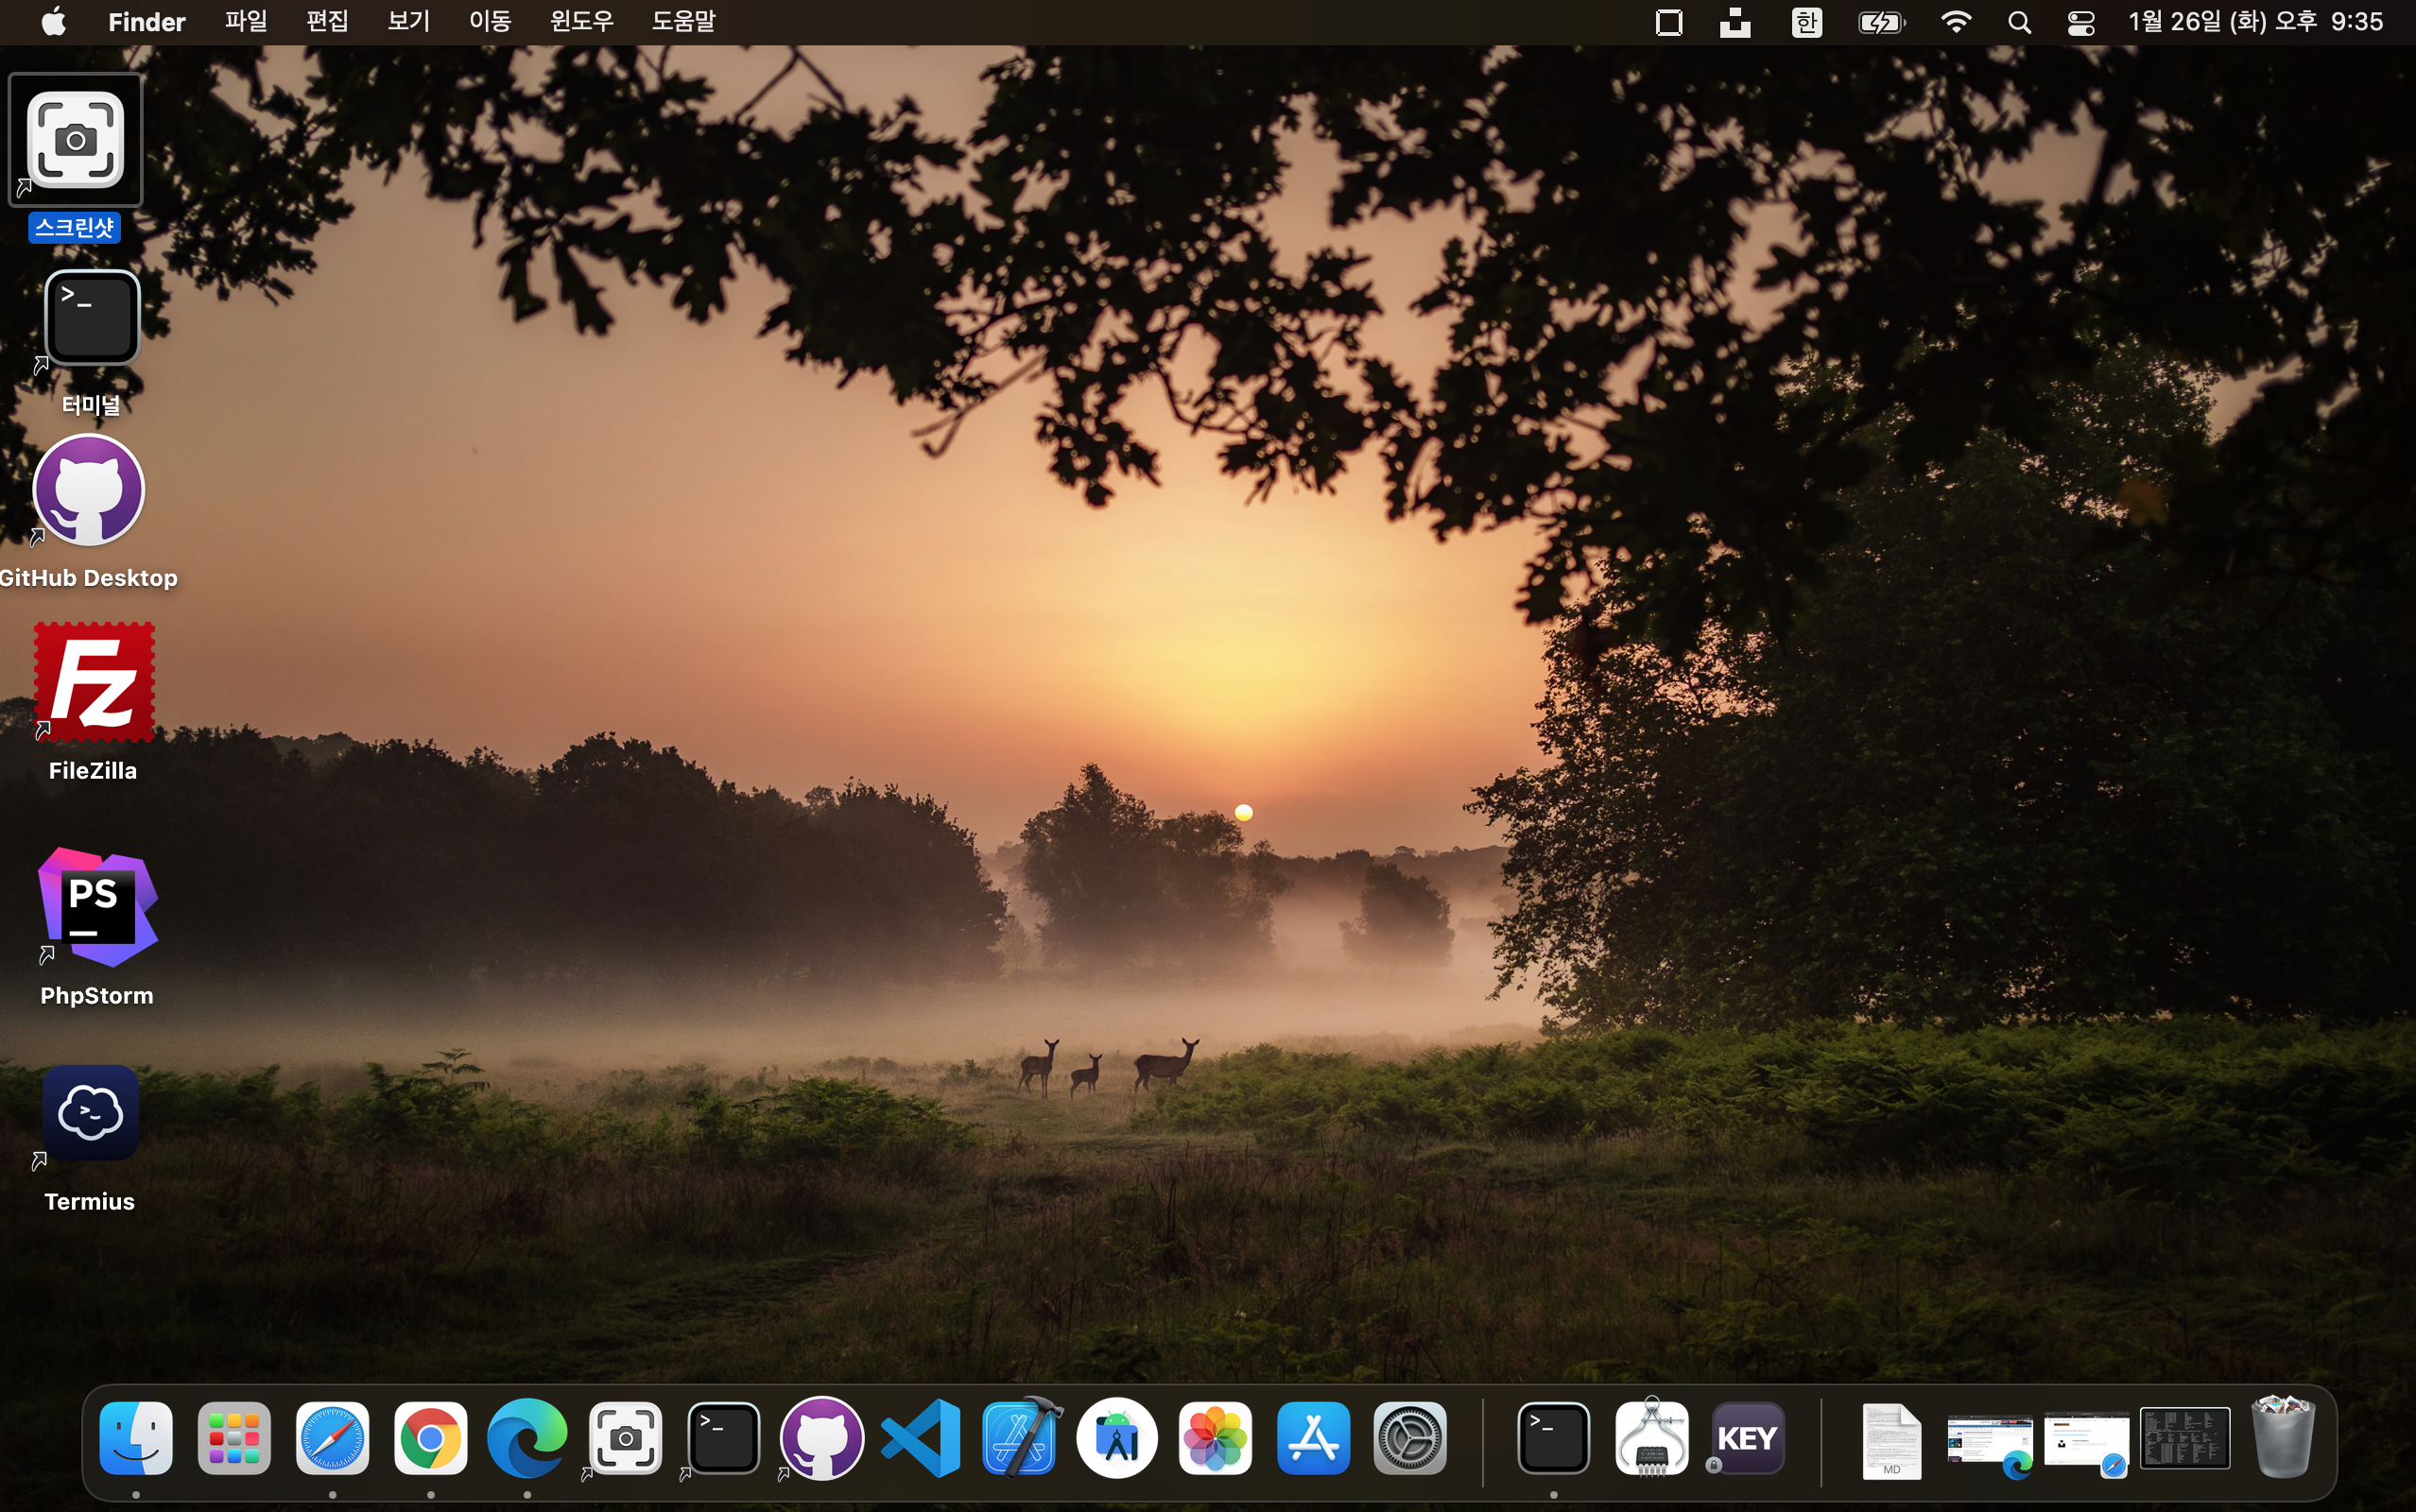Select the PhpStorm desktop shortcut
The height and width of the screenshot is (1512, 2416).
tap(97, 908)
